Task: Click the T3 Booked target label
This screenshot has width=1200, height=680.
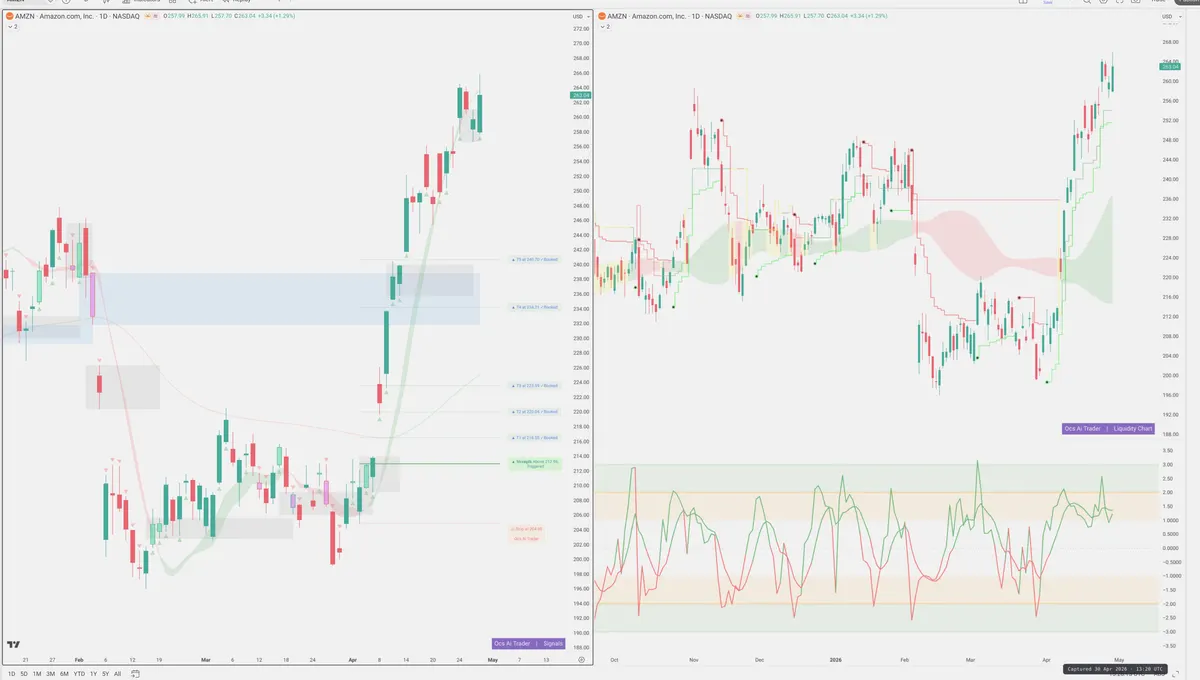Action: [x=535, y=385]
